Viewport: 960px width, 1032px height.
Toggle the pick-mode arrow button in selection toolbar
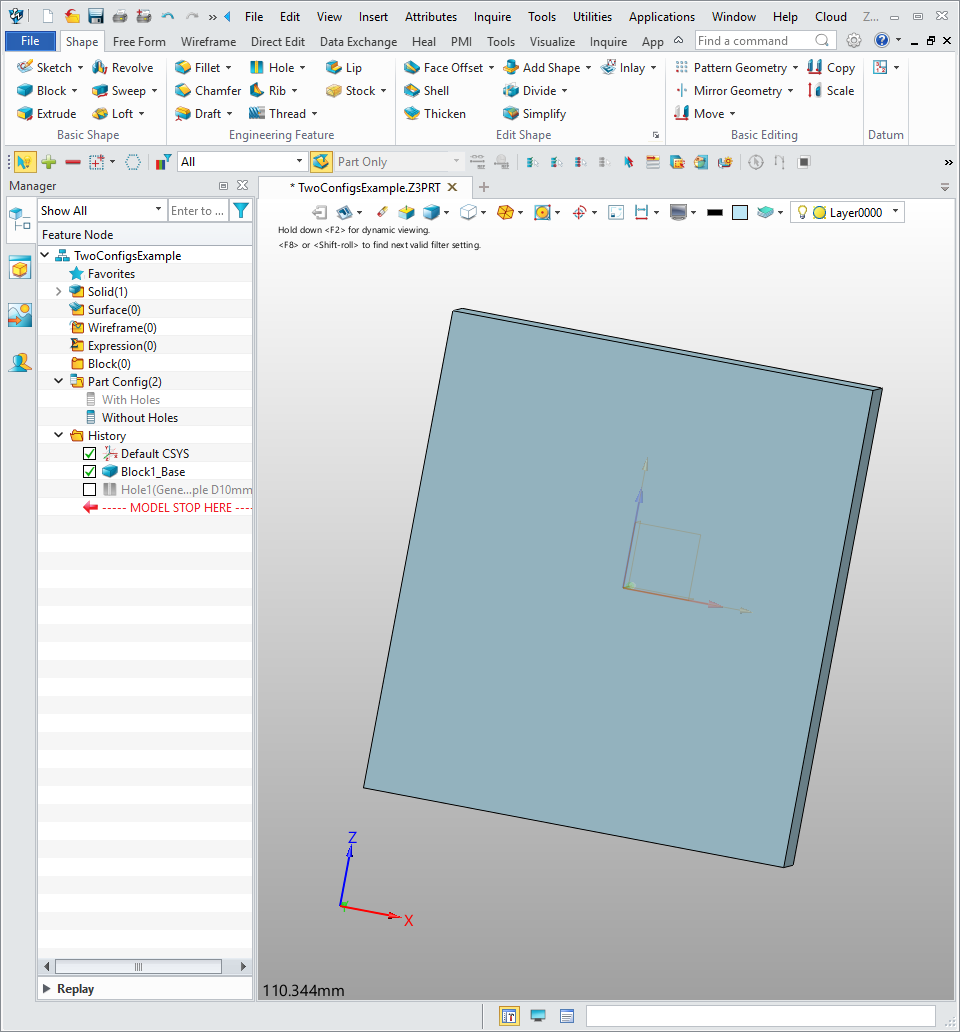pyautogui.click(x=24, y=162)
